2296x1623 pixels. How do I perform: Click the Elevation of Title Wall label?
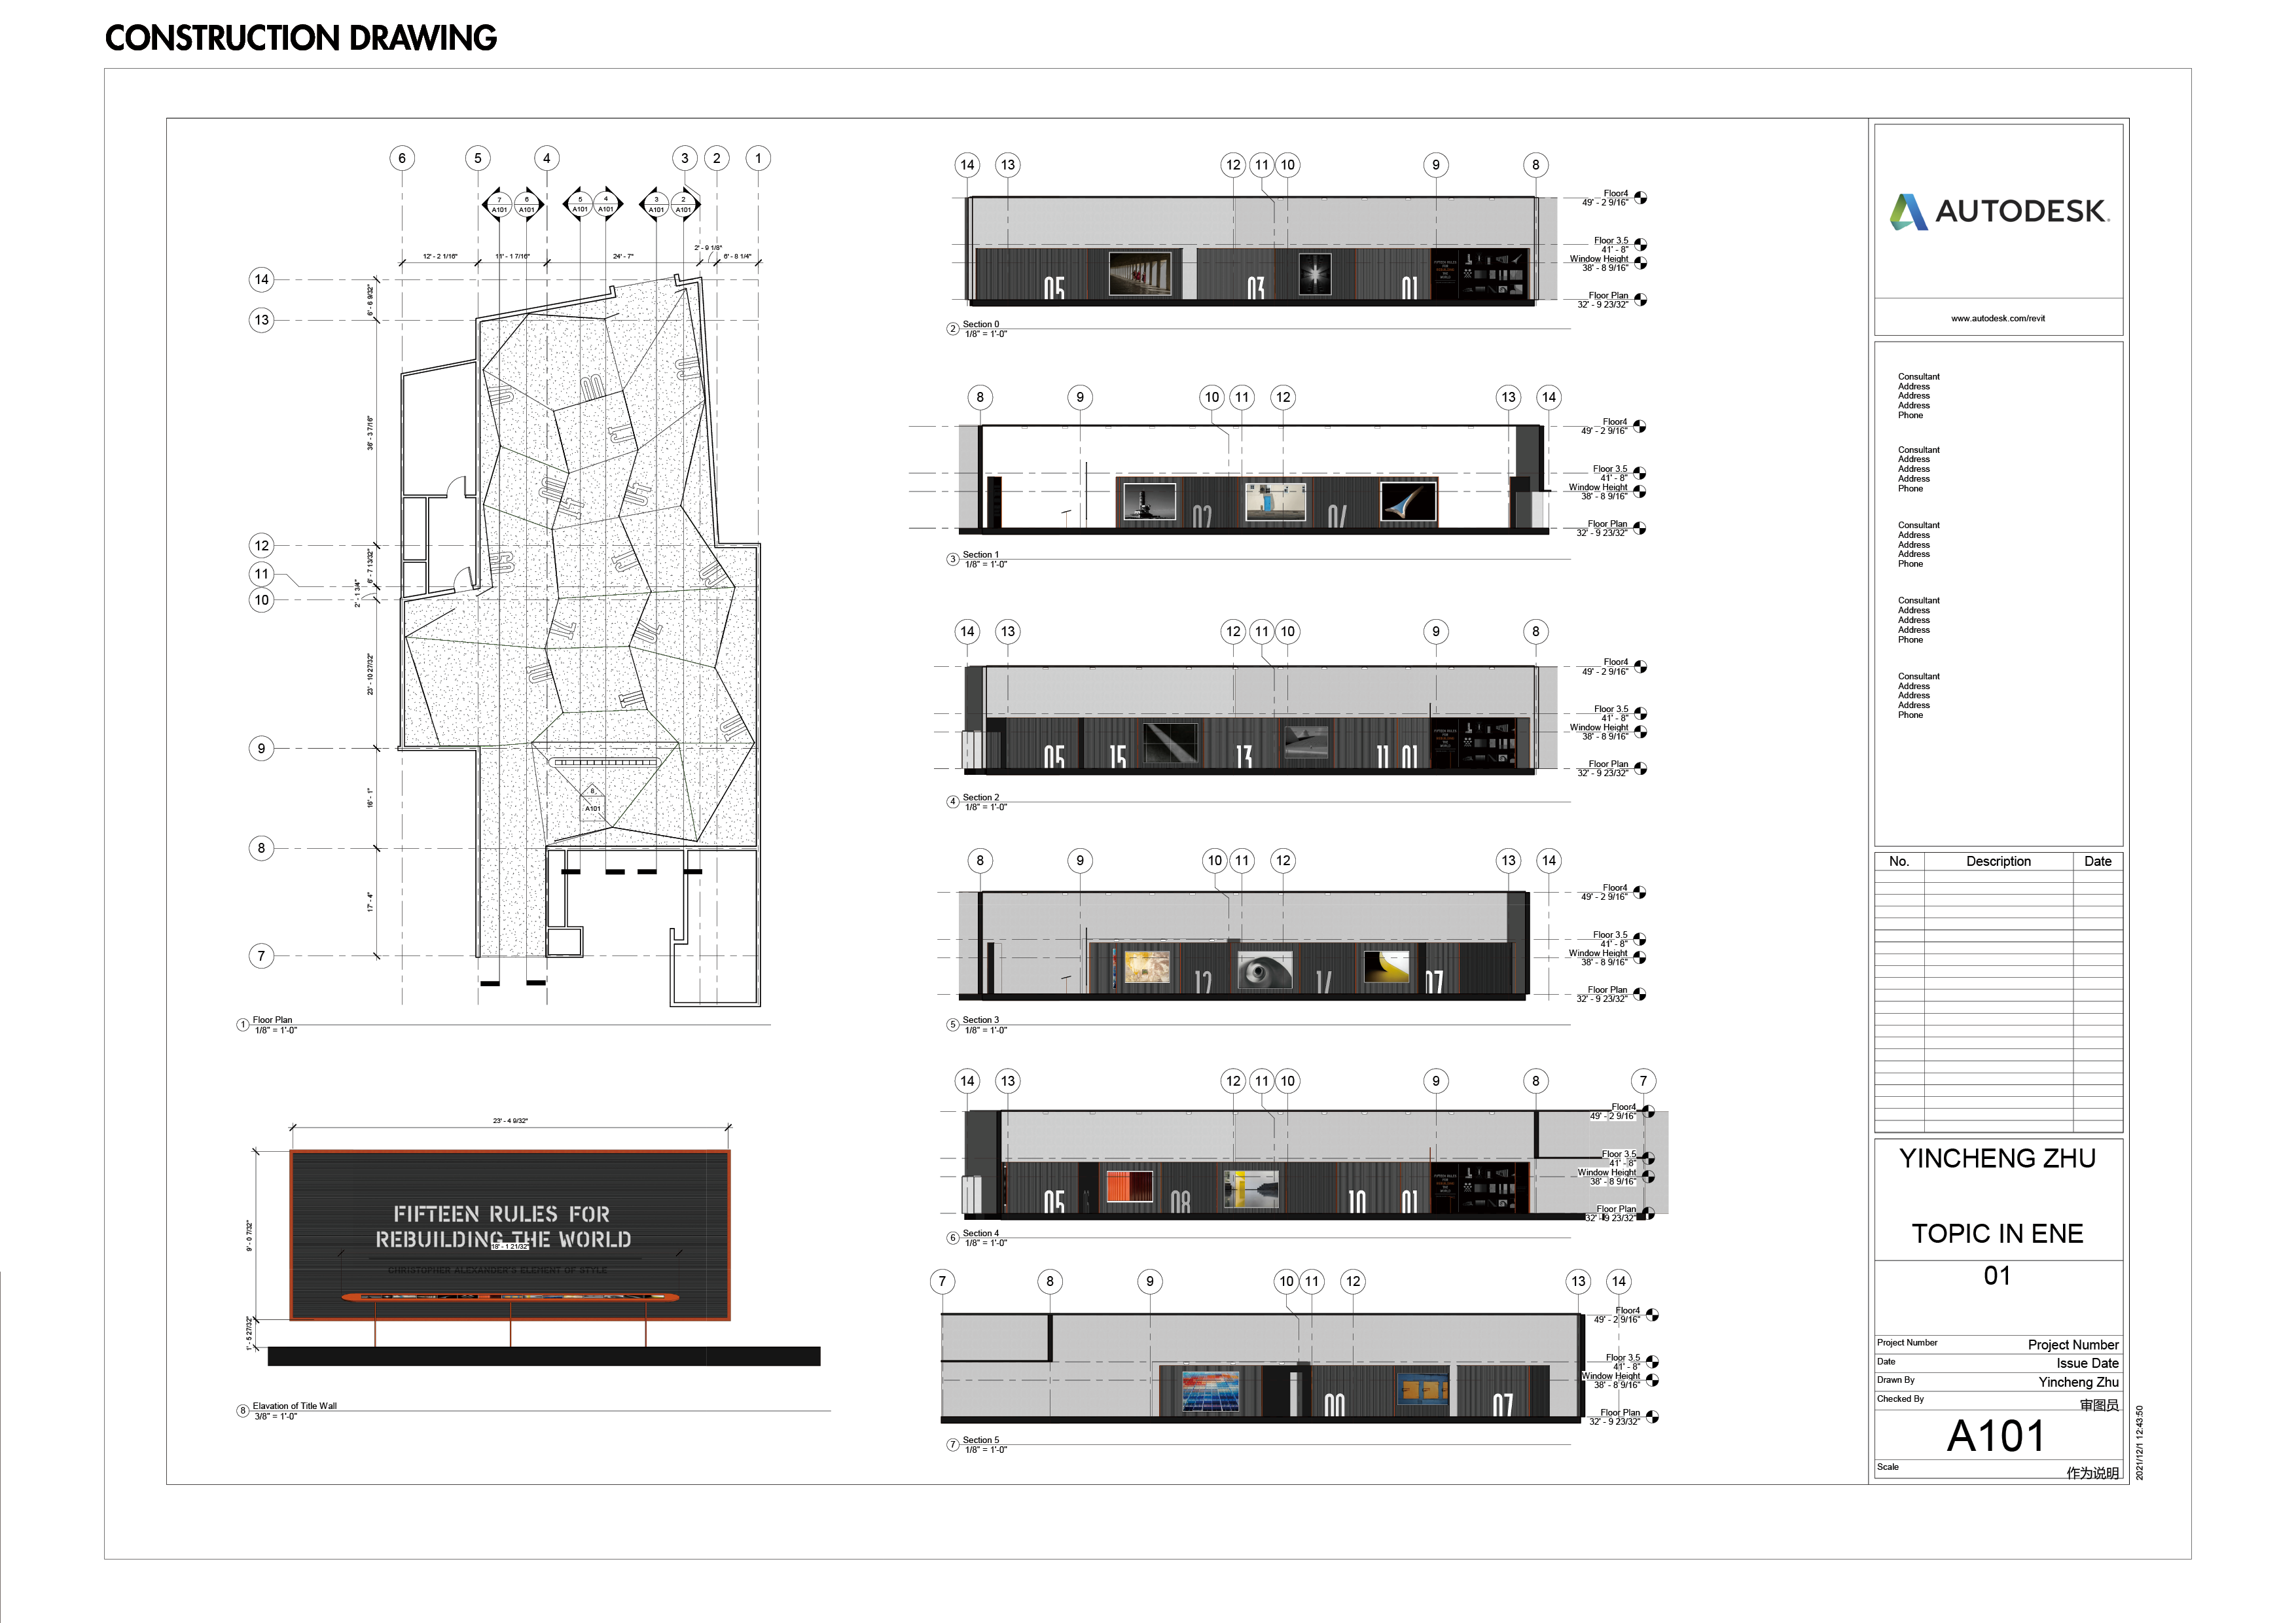tap(294, 1406)
